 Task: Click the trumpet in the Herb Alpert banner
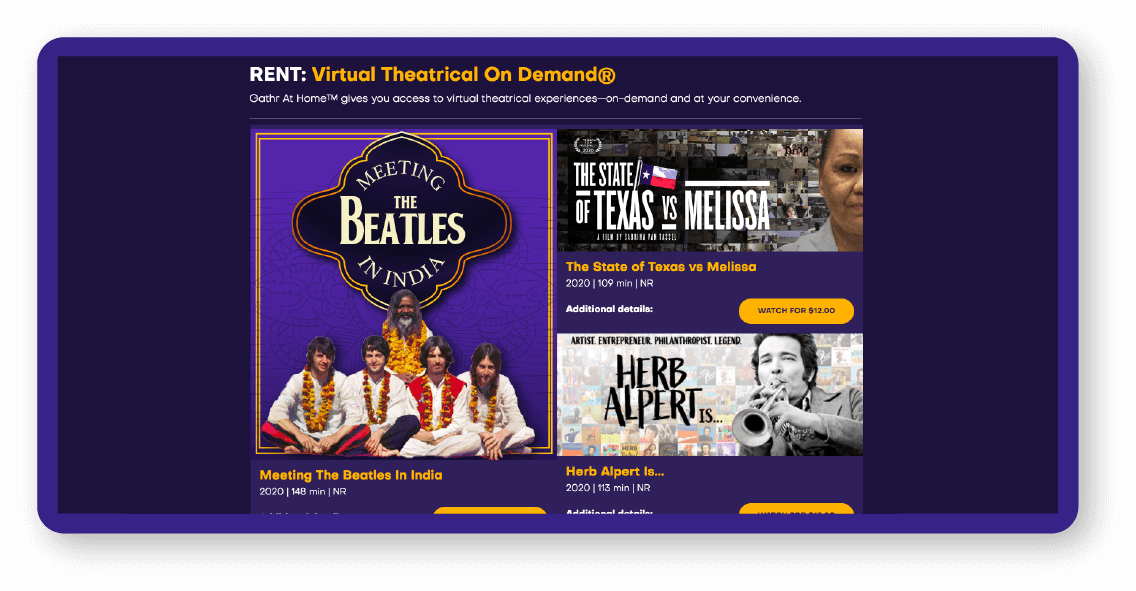[x=760, y=417]
